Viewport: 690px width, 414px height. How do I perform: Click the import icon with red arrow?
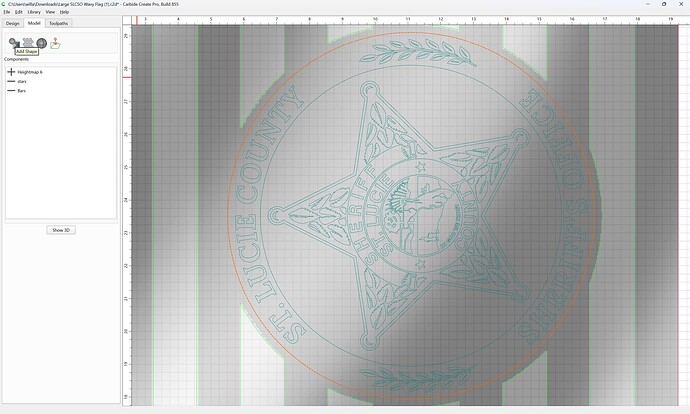(x=55, y=43)
